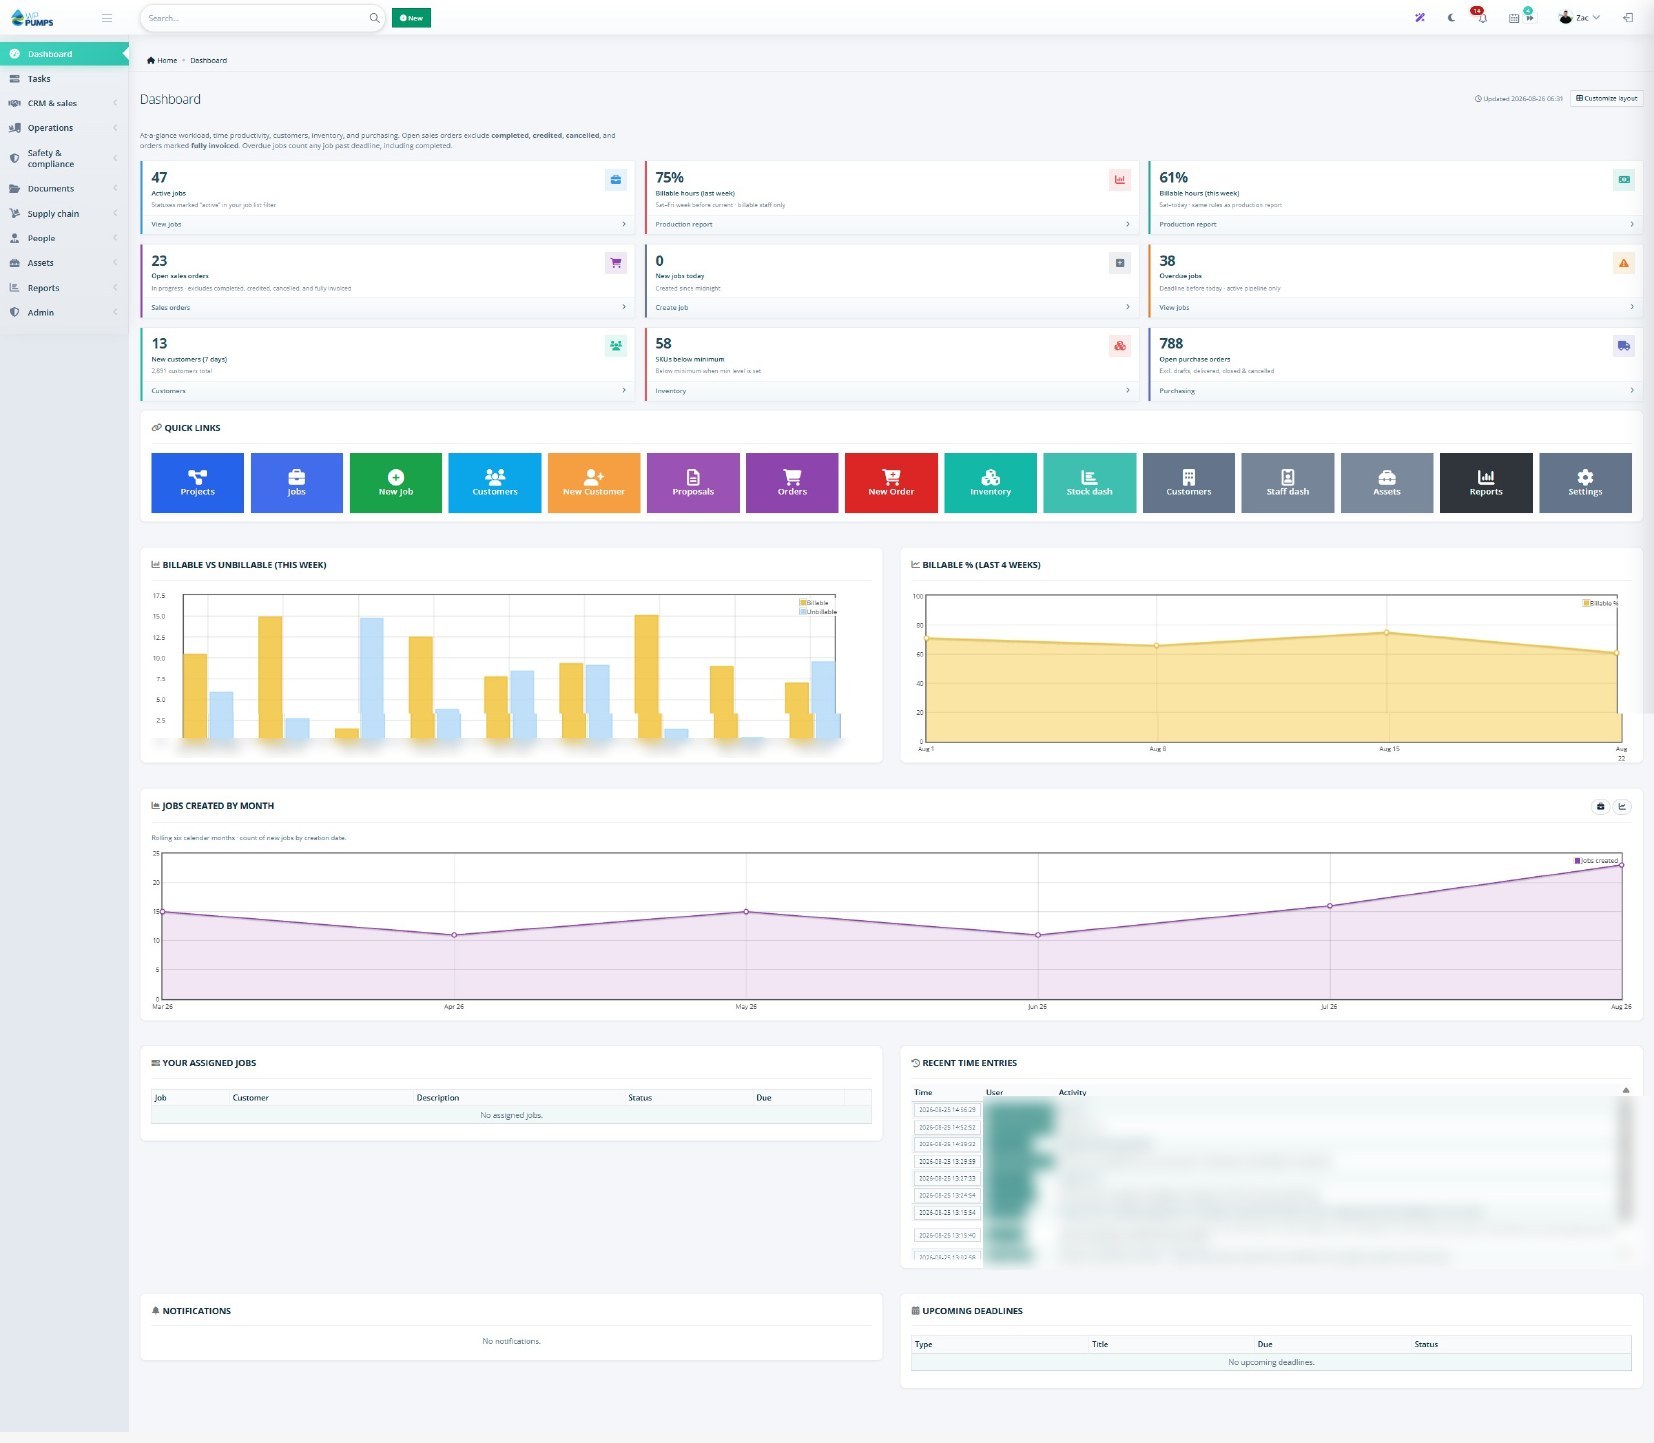Screen dimensions: 1654x1443
Task: Expand Reports sidebar section
Action: (x=64, y=288)
